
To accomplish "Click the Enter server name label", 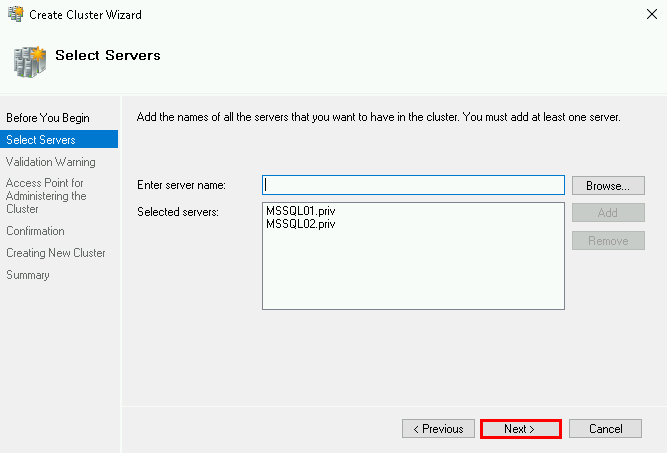I will (x=181, y=185).
